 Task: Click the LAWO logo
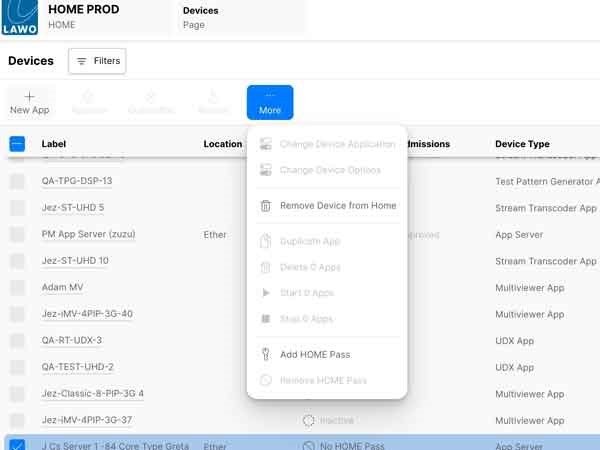(x=20, y=17)
